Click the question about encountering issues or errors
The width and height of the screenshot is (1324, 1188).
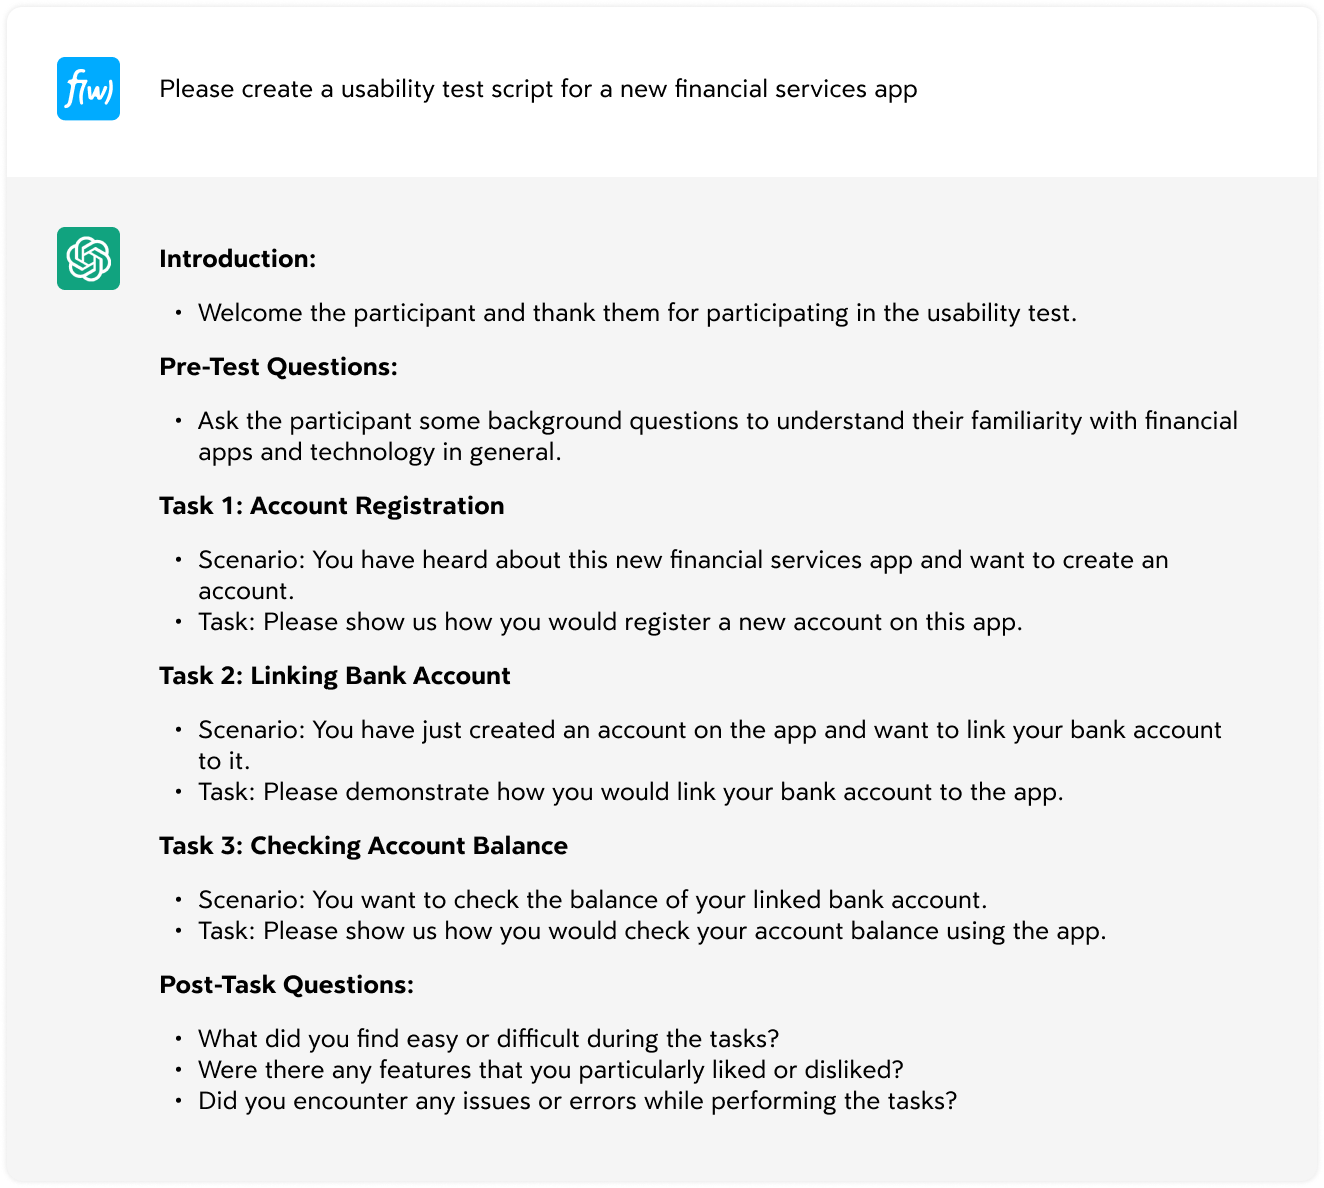577,1101
